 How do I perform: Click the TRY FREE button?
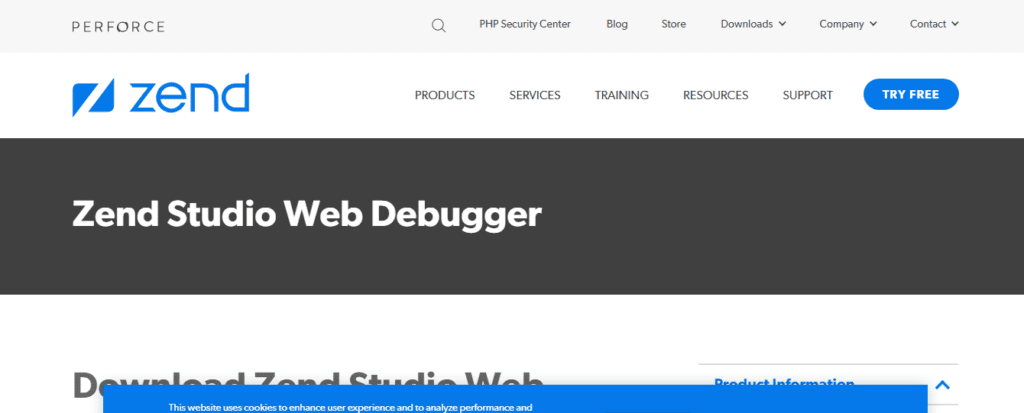coord(911,94)
